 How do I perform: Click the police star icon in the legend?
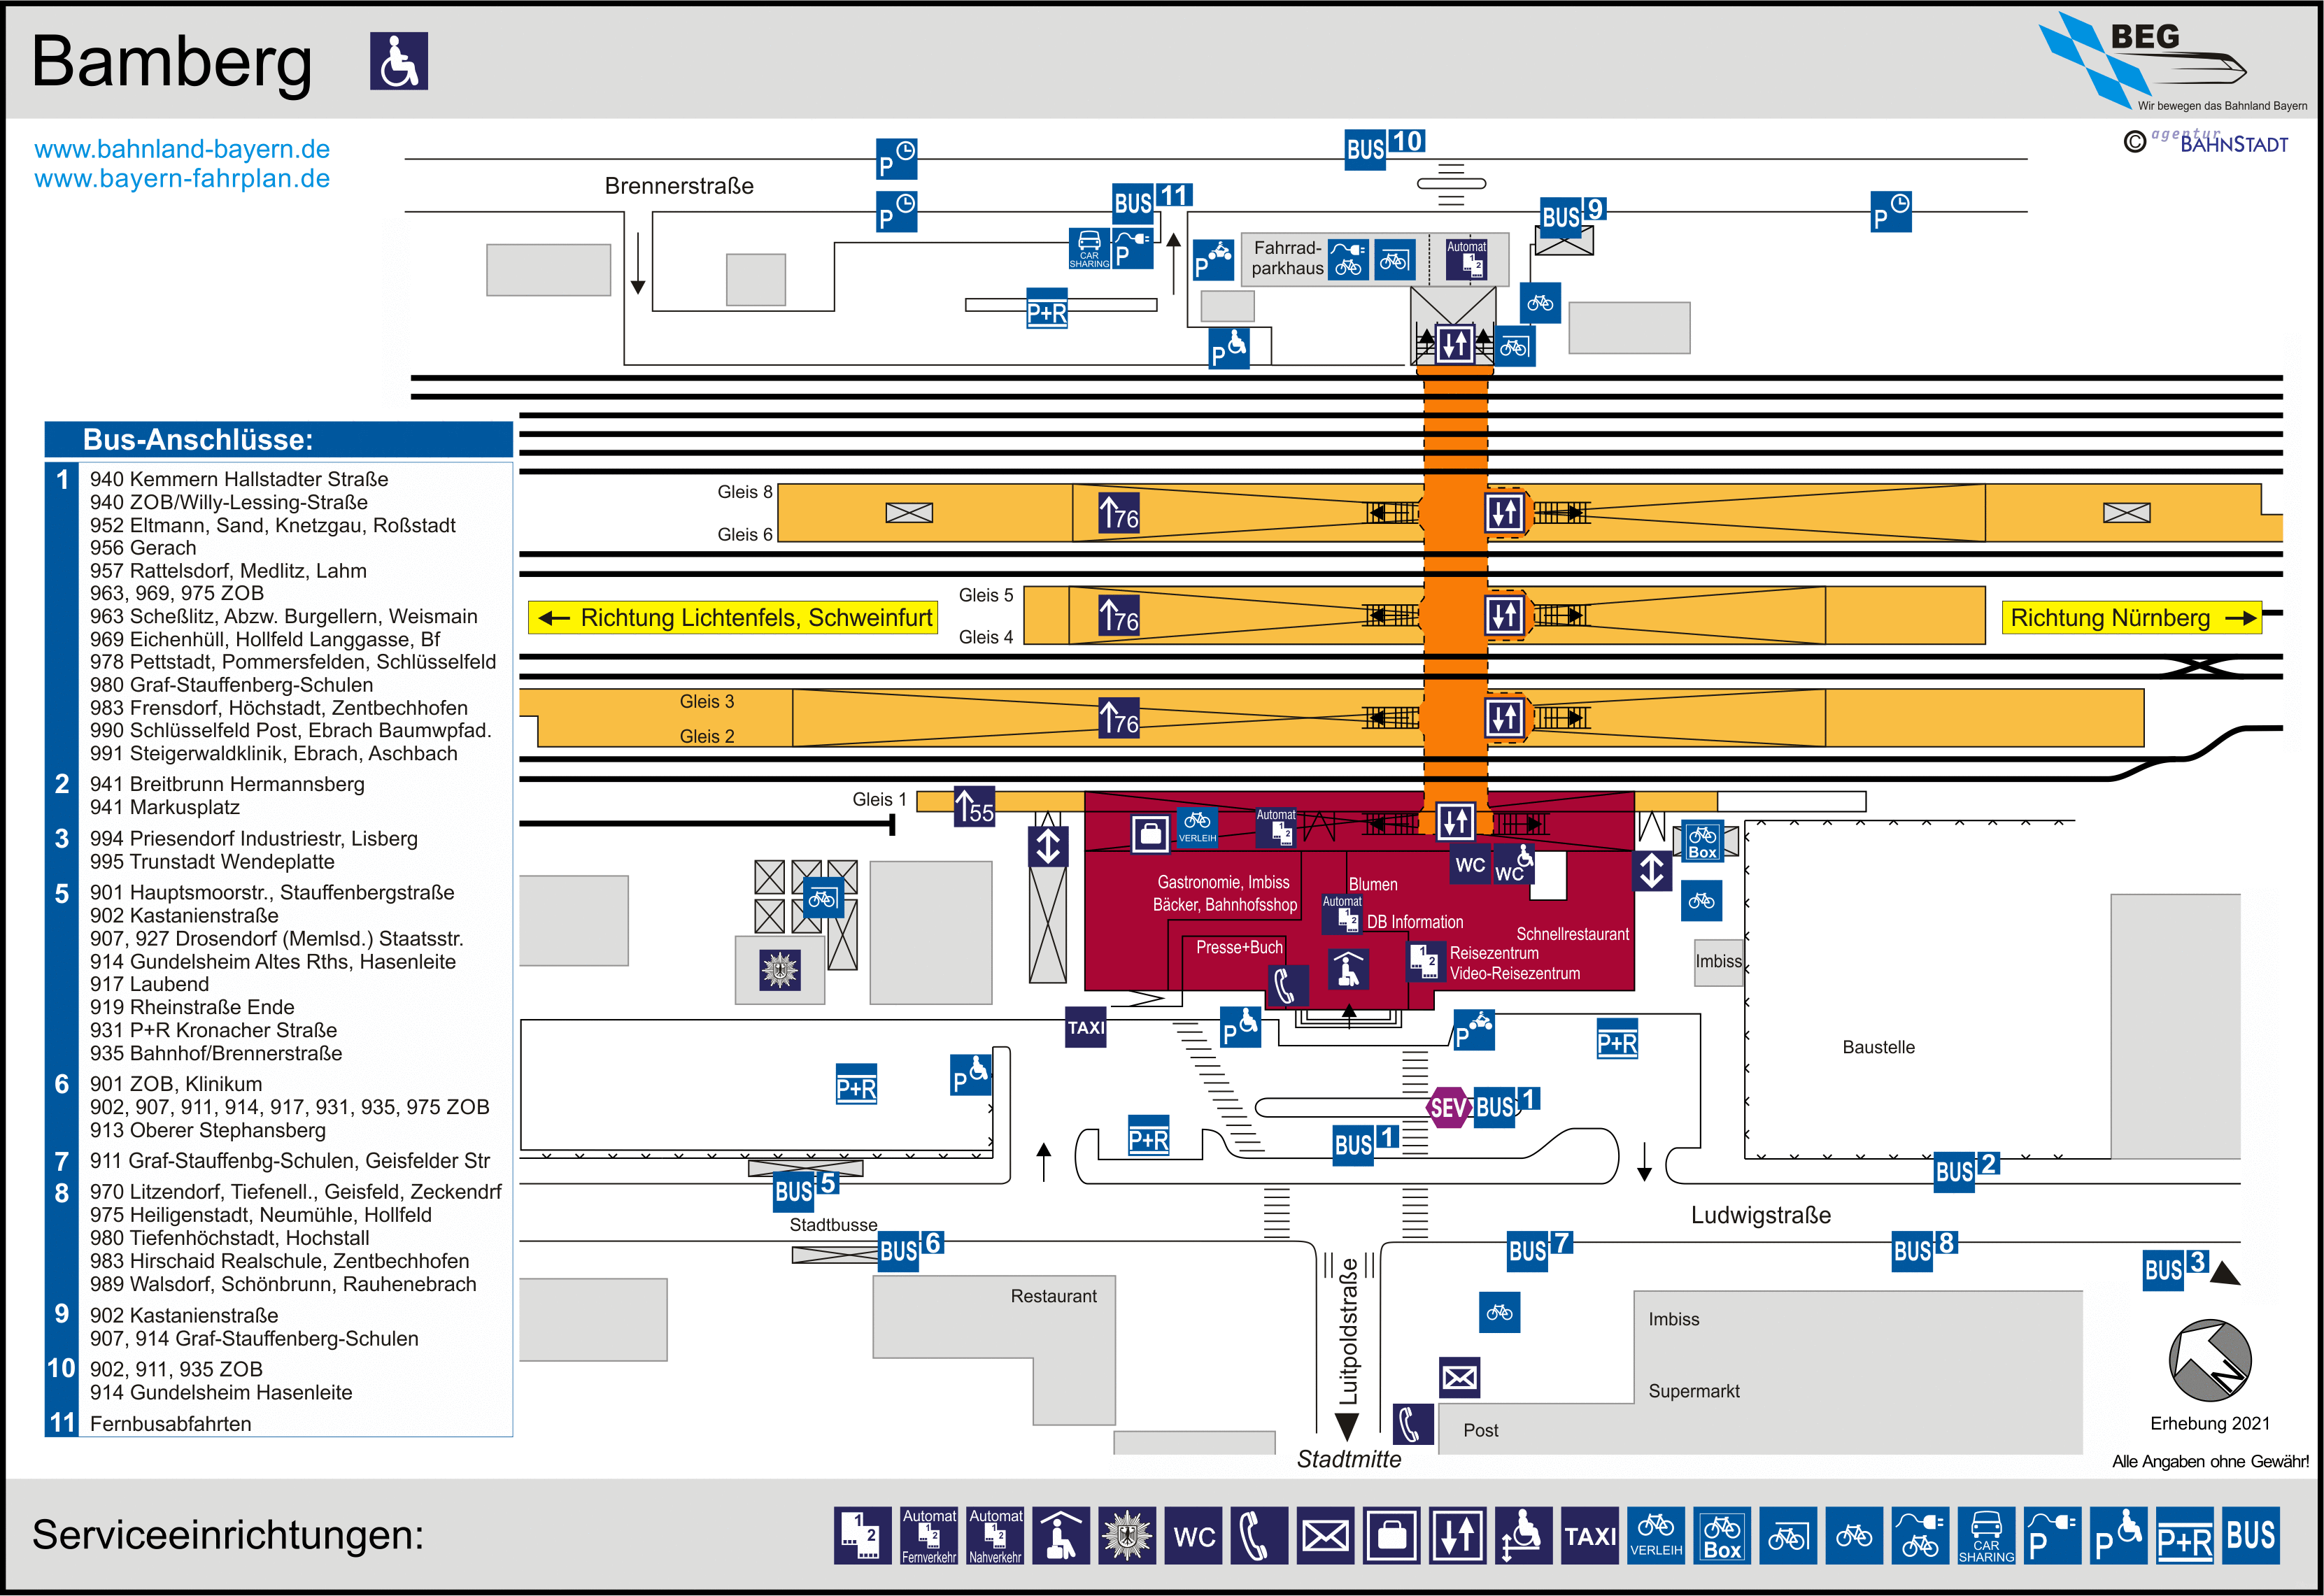(x=1127, y=1535)
